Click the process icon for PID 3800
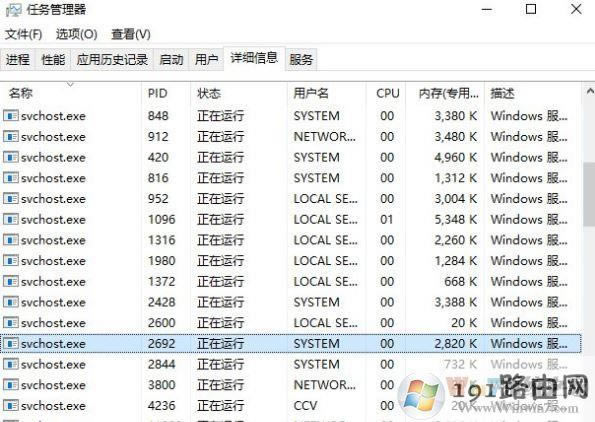 point(11,385)
